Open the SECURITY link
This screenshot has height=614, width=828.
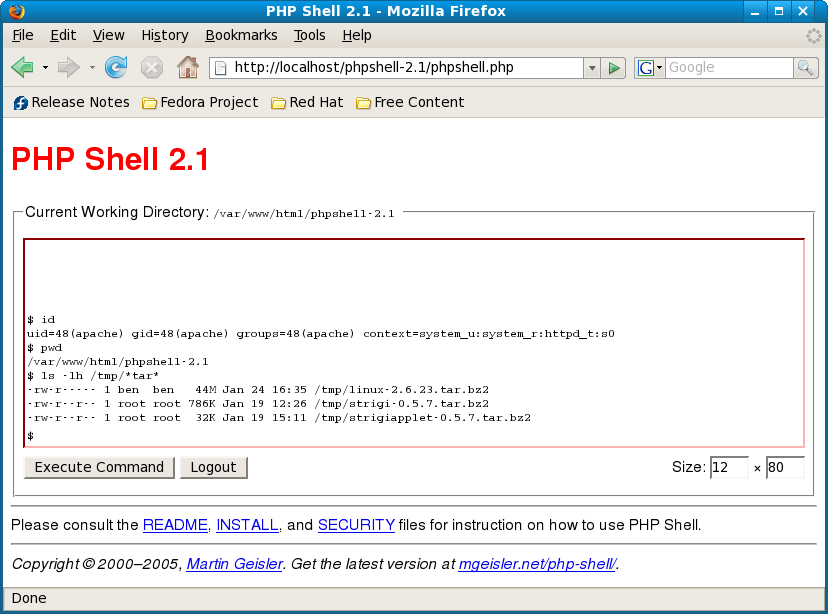click(356, 525)
